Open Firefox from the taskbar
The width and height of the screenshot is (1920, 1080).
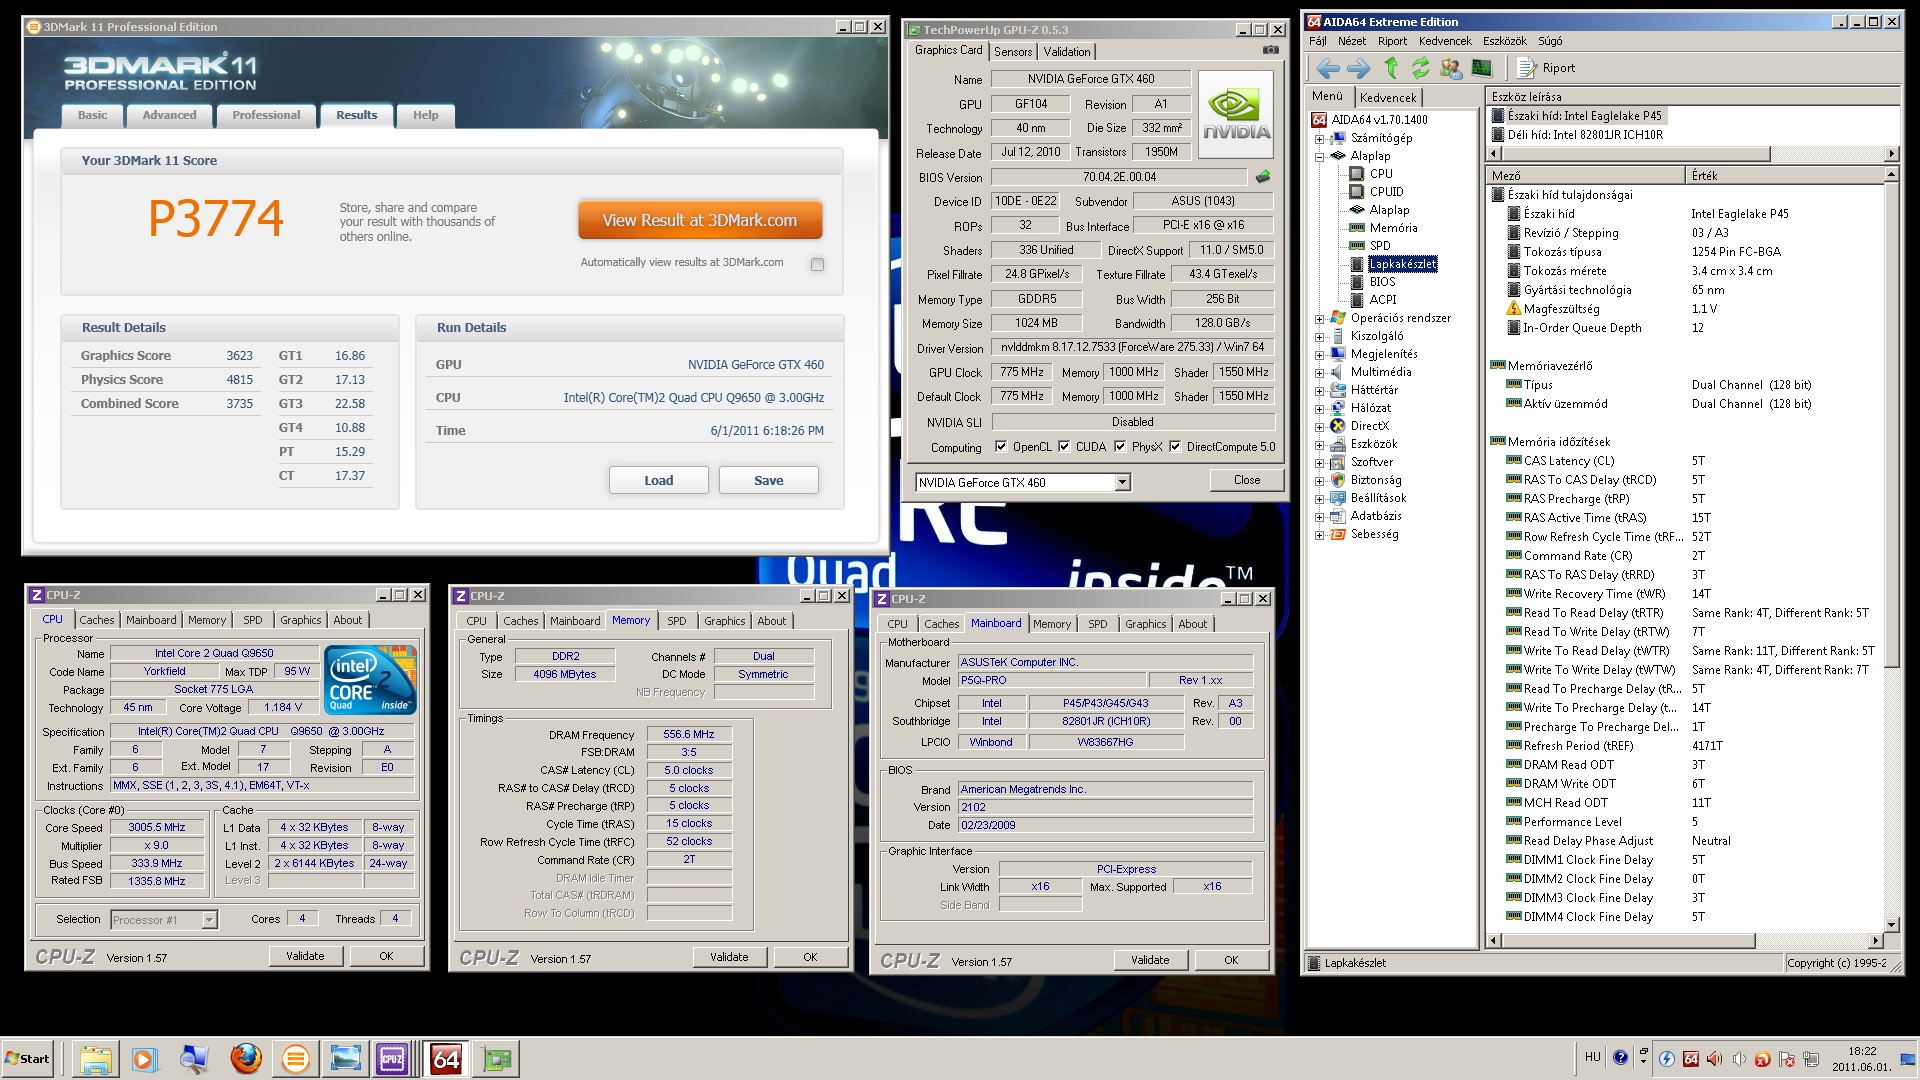click(245, 1058)
